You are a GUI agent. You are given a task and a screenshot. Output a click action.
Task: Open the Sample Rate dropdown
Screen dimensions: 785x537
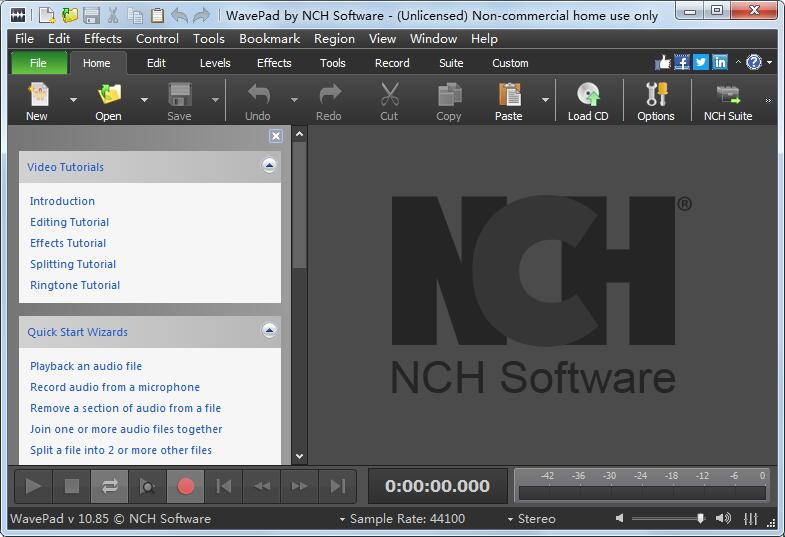[x=402, y=519]
